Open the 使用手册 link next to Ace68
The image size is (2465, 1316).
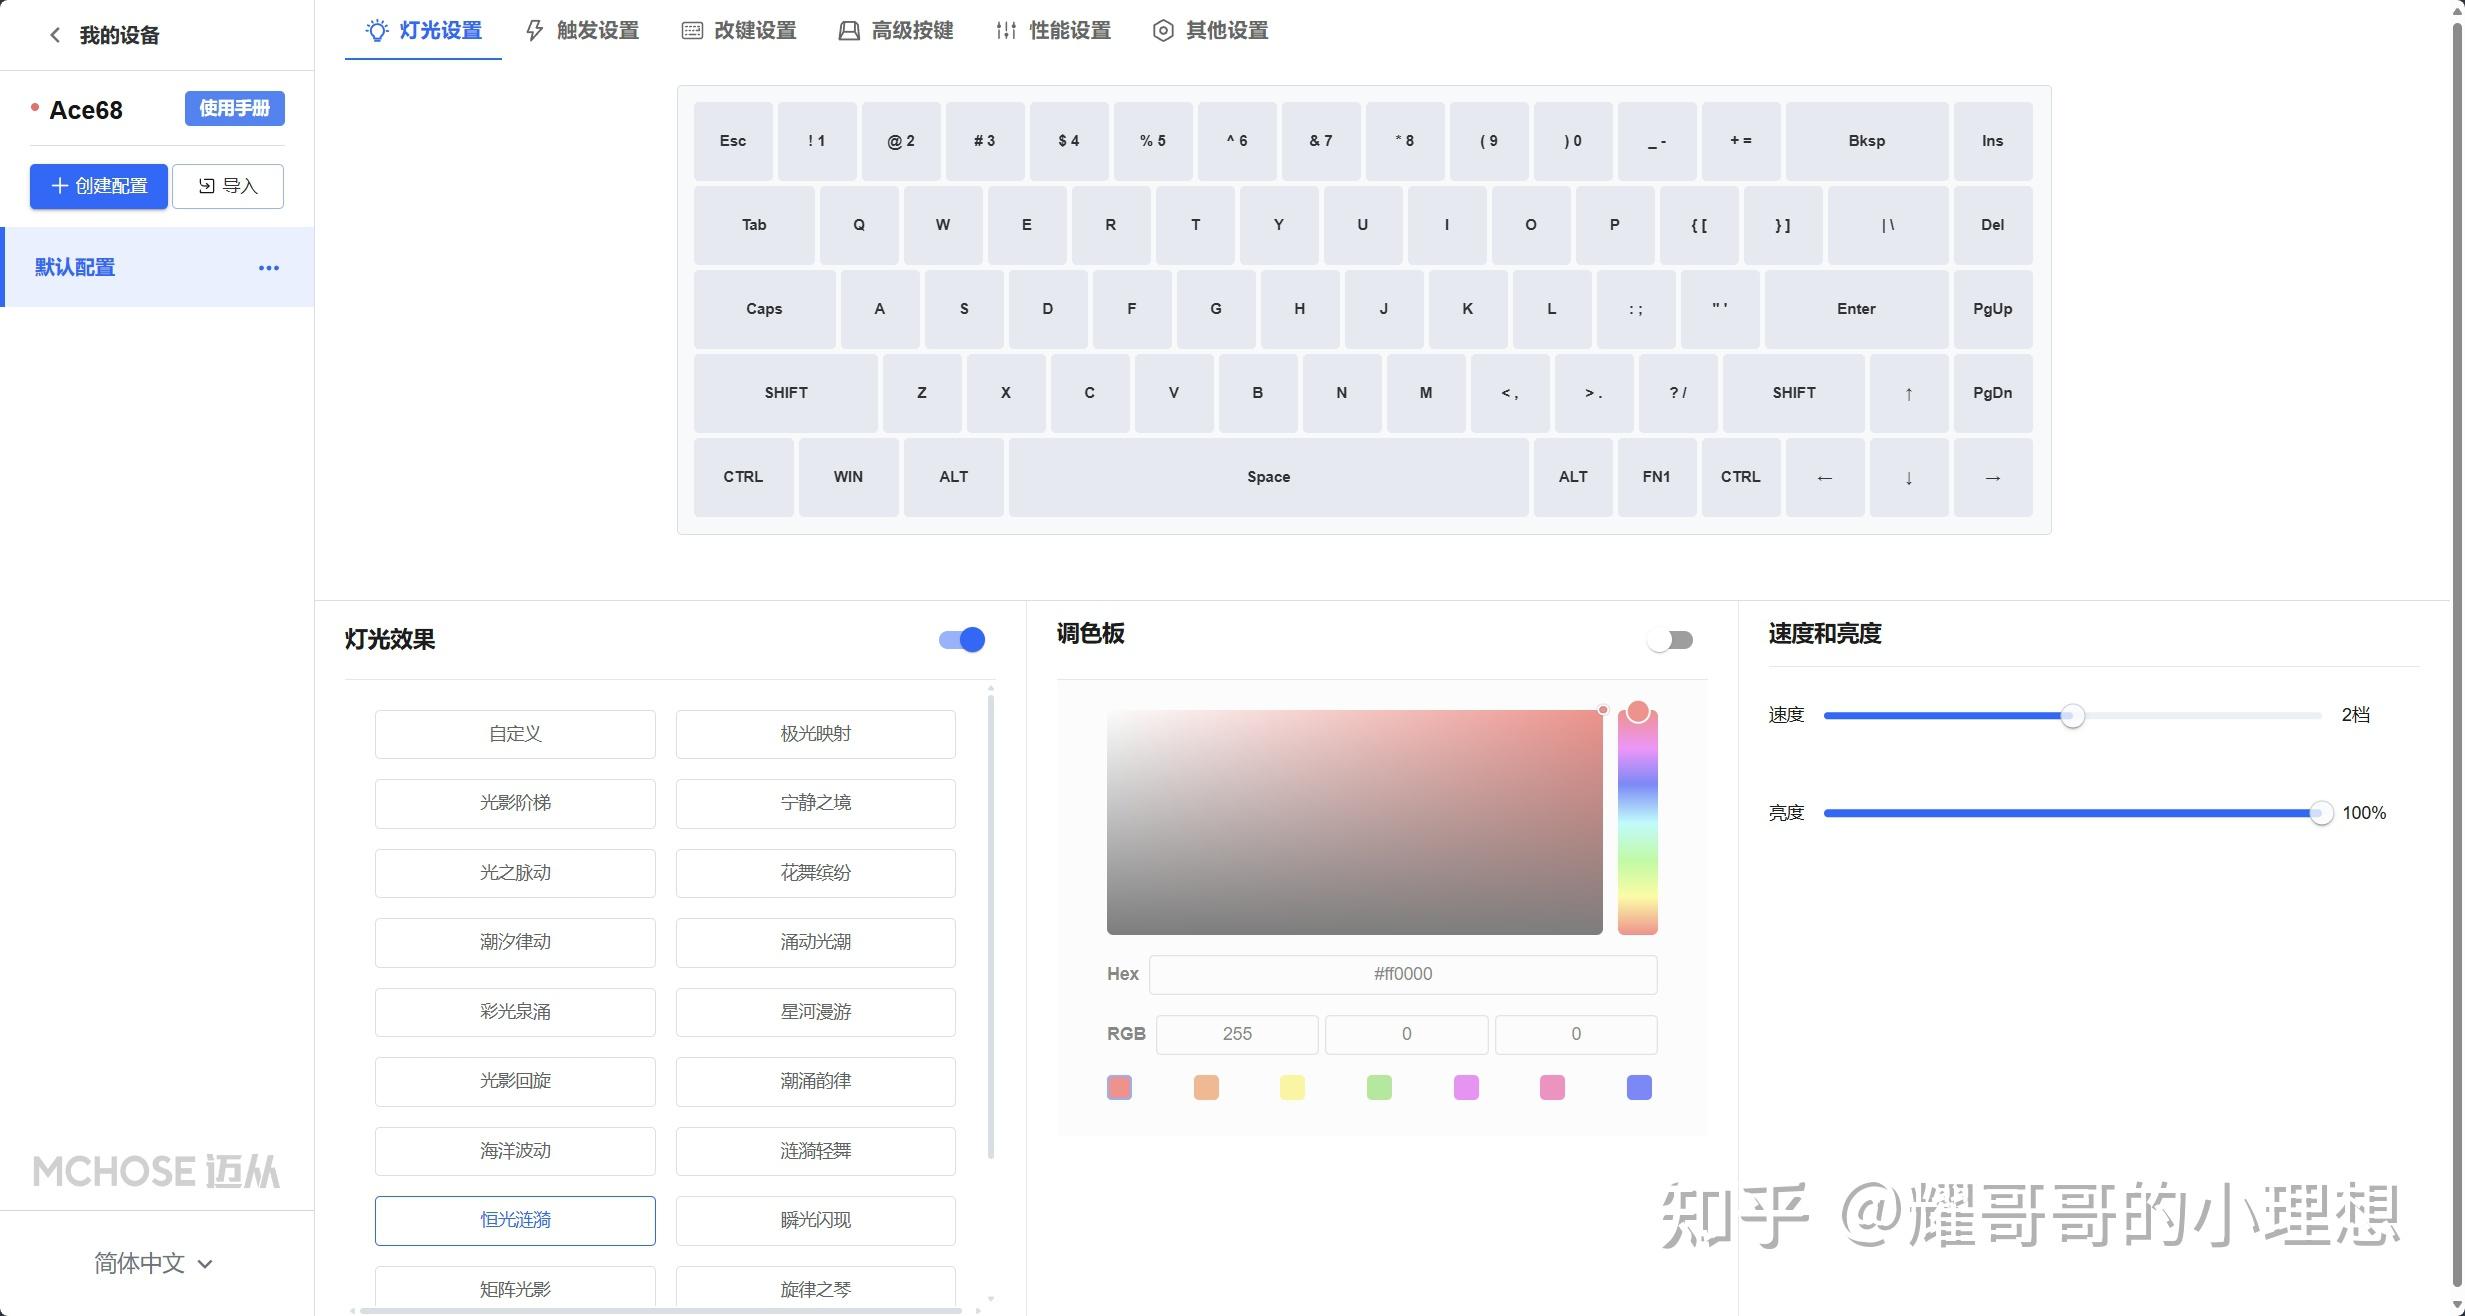pyautogui.click(x=234, y=108)
